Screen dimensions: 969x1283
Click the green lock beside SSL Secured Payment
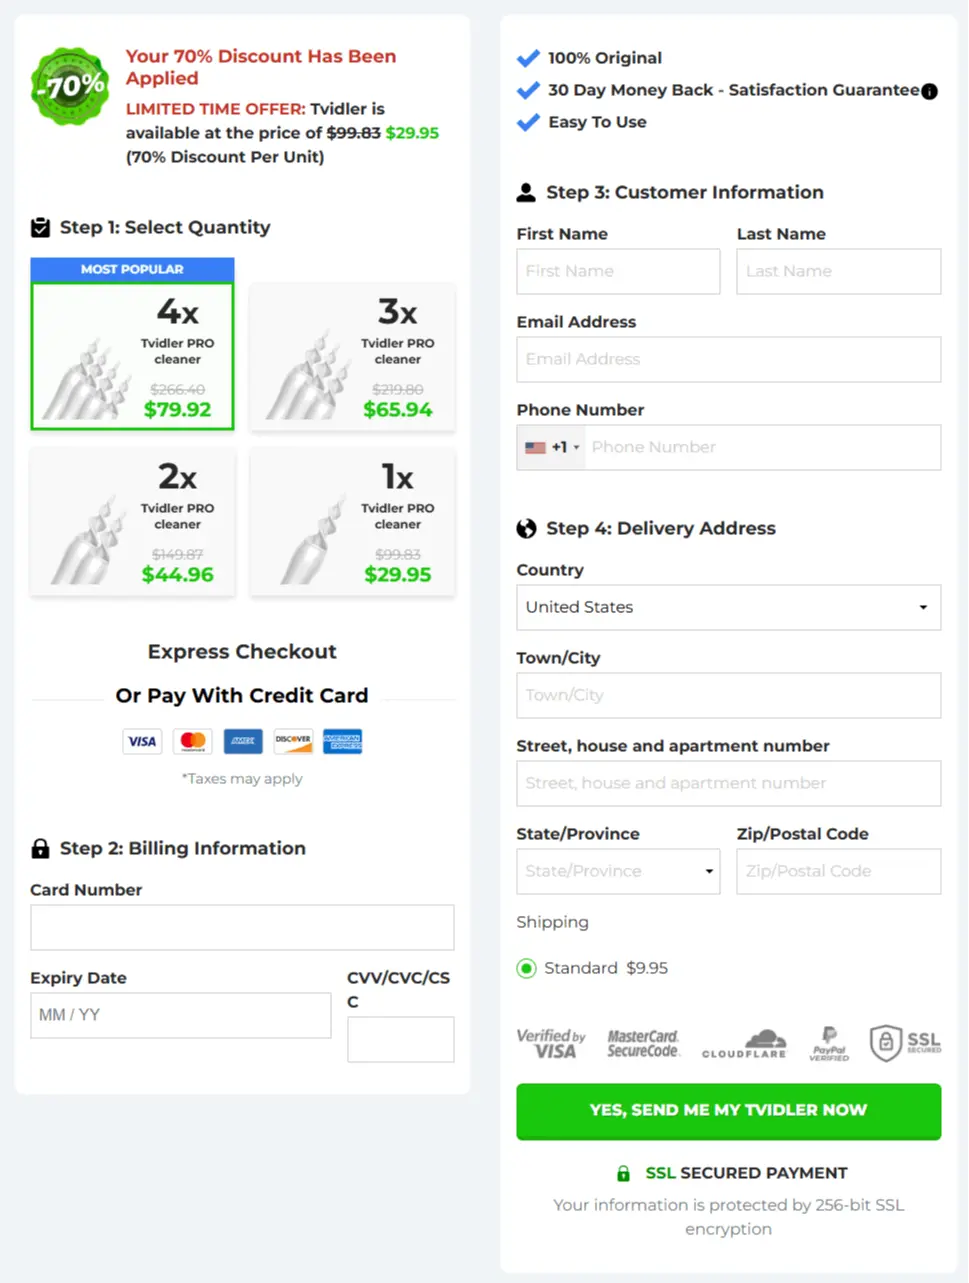623,1173
